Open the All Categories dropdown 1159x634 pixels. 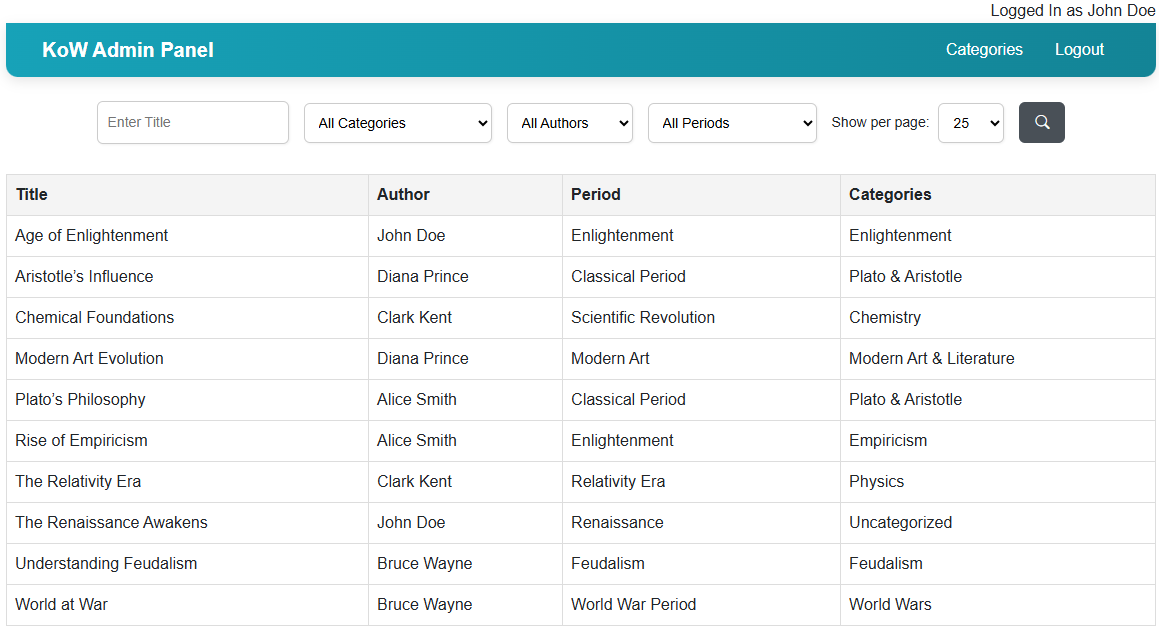point(398,123)
